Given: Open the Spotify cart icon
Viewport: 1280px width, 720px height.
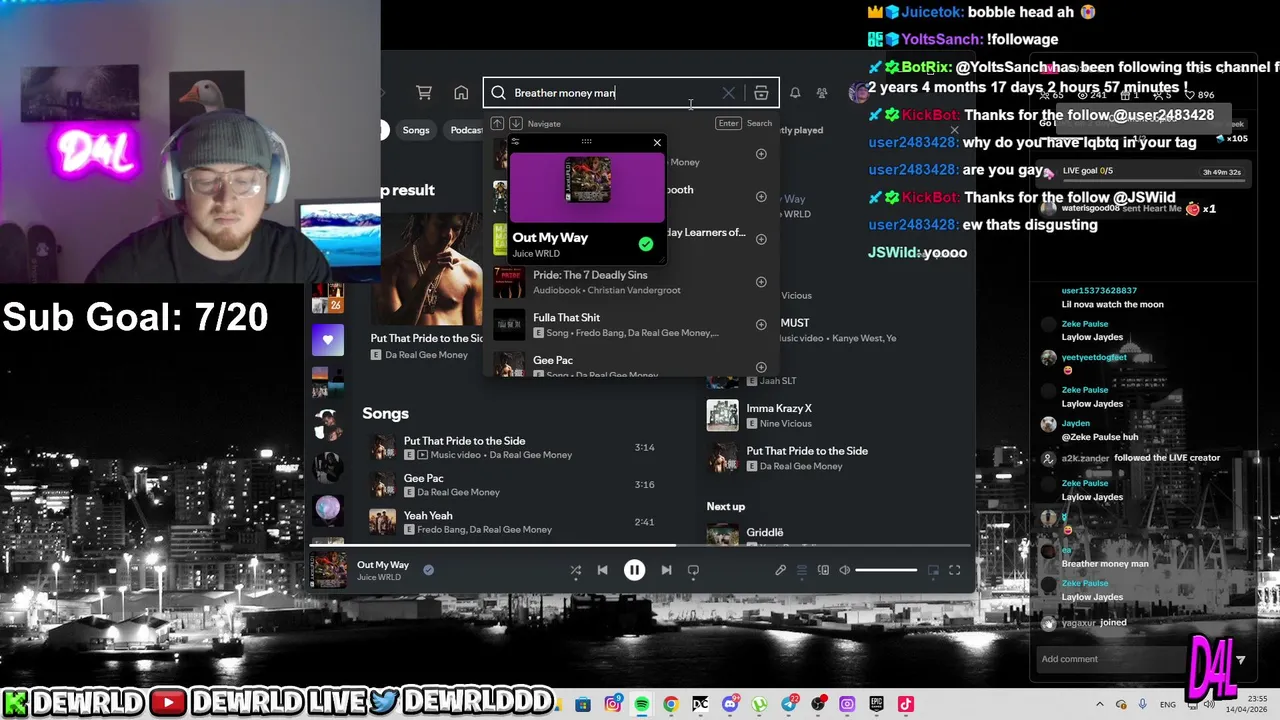Looking at the screenshot, I should pos(424,93).
